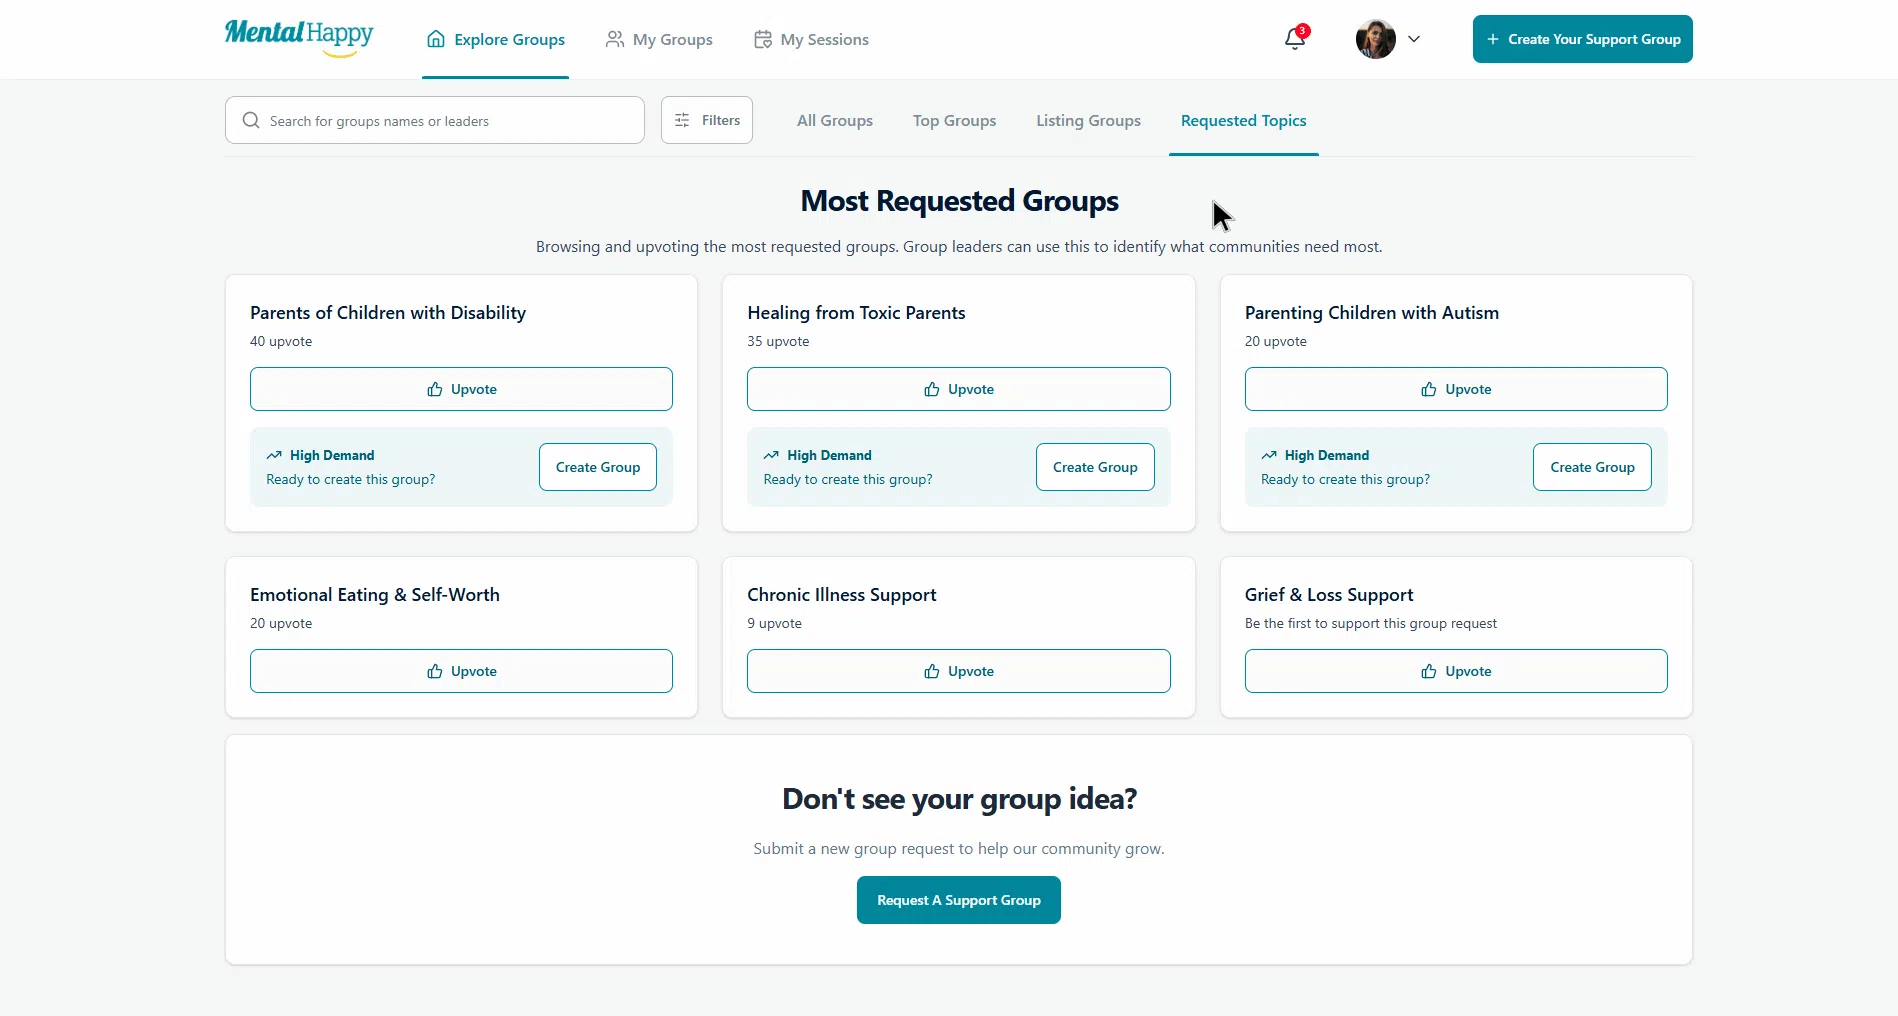
Task: Click the search magnifier icon
Action: coord(251,120)
